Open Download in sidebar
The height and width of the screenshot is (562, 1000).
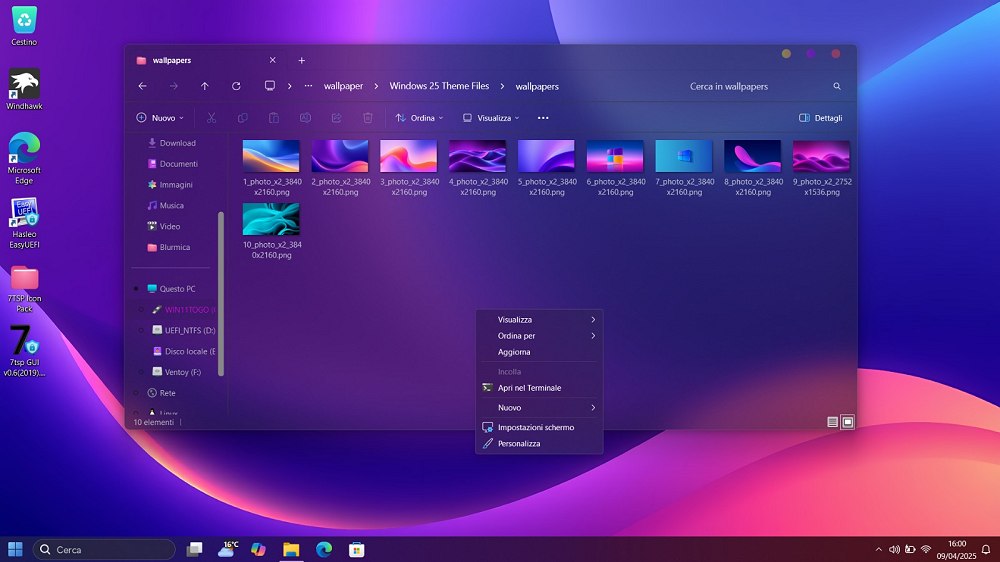tap(172, 143)
